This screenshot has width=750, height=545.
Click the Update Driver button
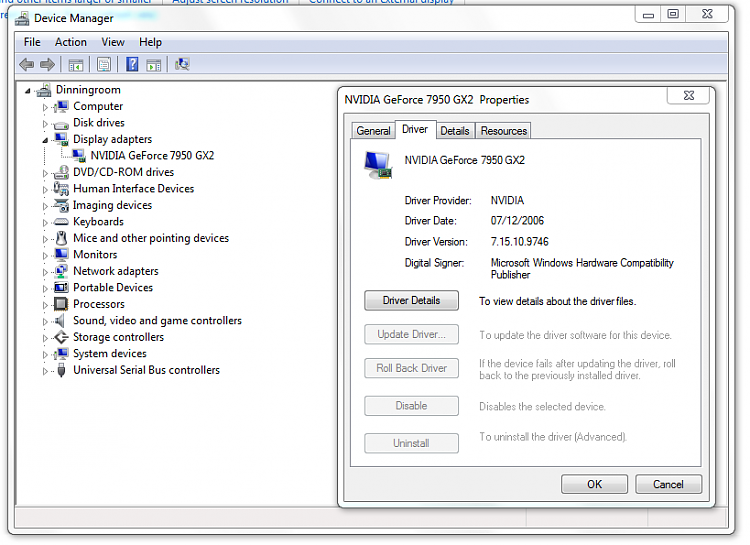tap(411, 334)
